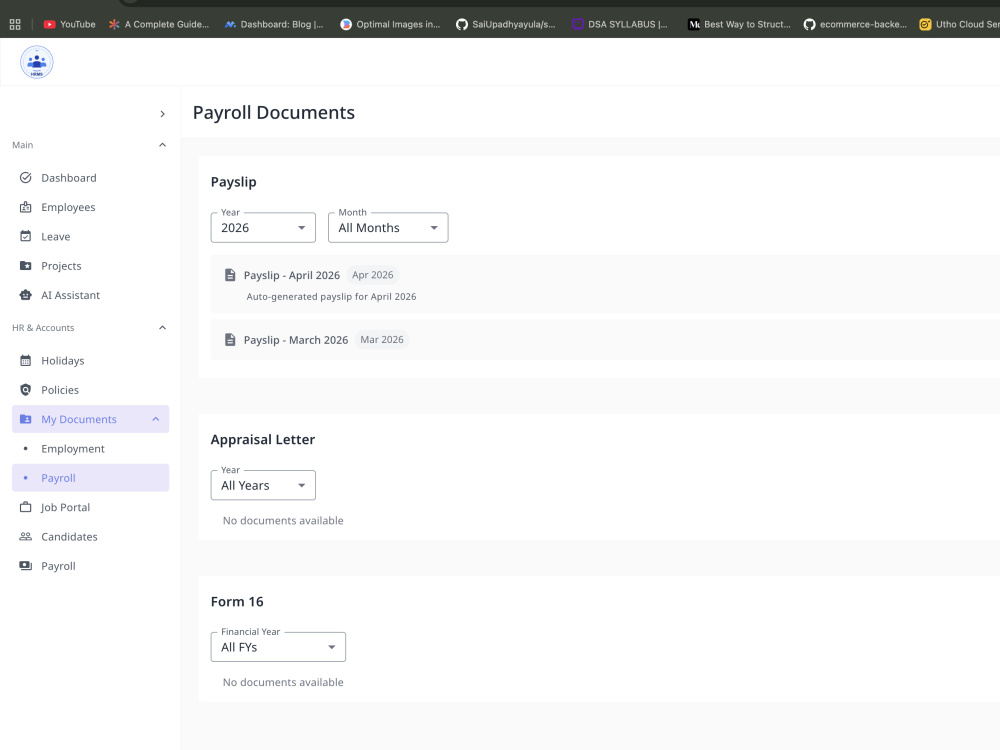Image resolution: width=1000 pixels, height=750 pixels.
Task: Open the Month All Months dropdown
Action: [x=388, y=228]
